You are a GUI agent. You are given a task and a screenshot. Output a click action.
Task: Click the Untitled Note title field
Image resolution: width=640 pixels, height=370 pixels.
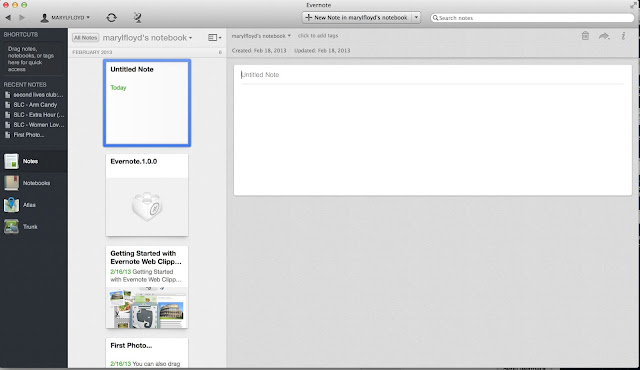tap(432, 75)
